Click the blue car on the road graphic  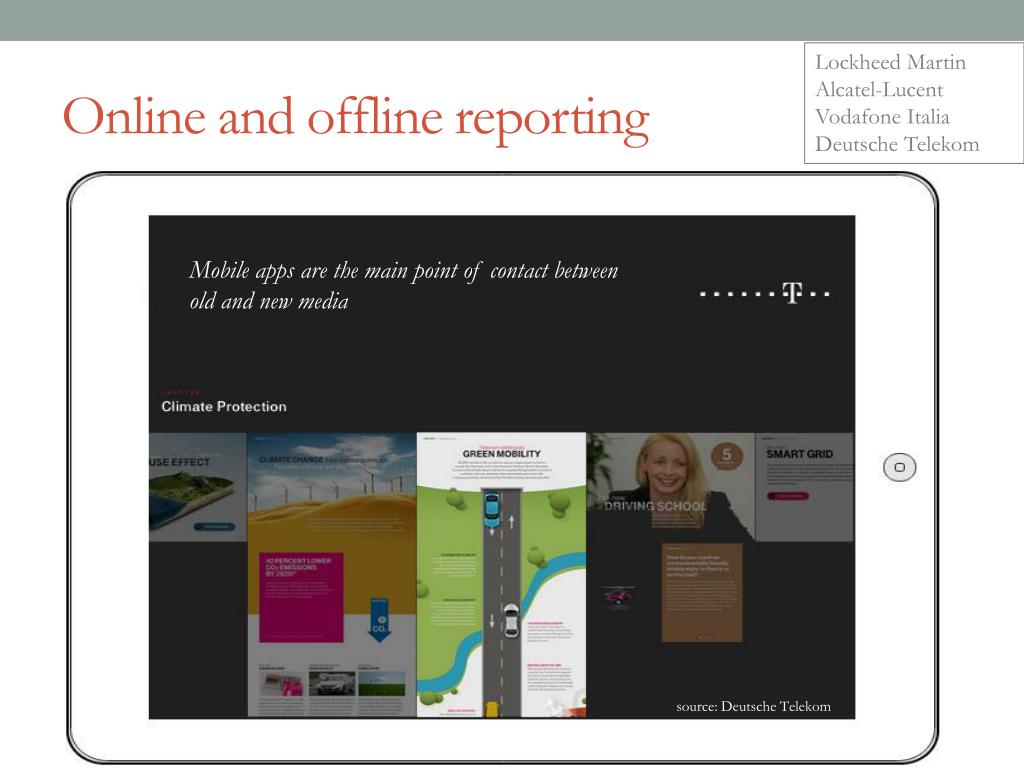point(492,510)
